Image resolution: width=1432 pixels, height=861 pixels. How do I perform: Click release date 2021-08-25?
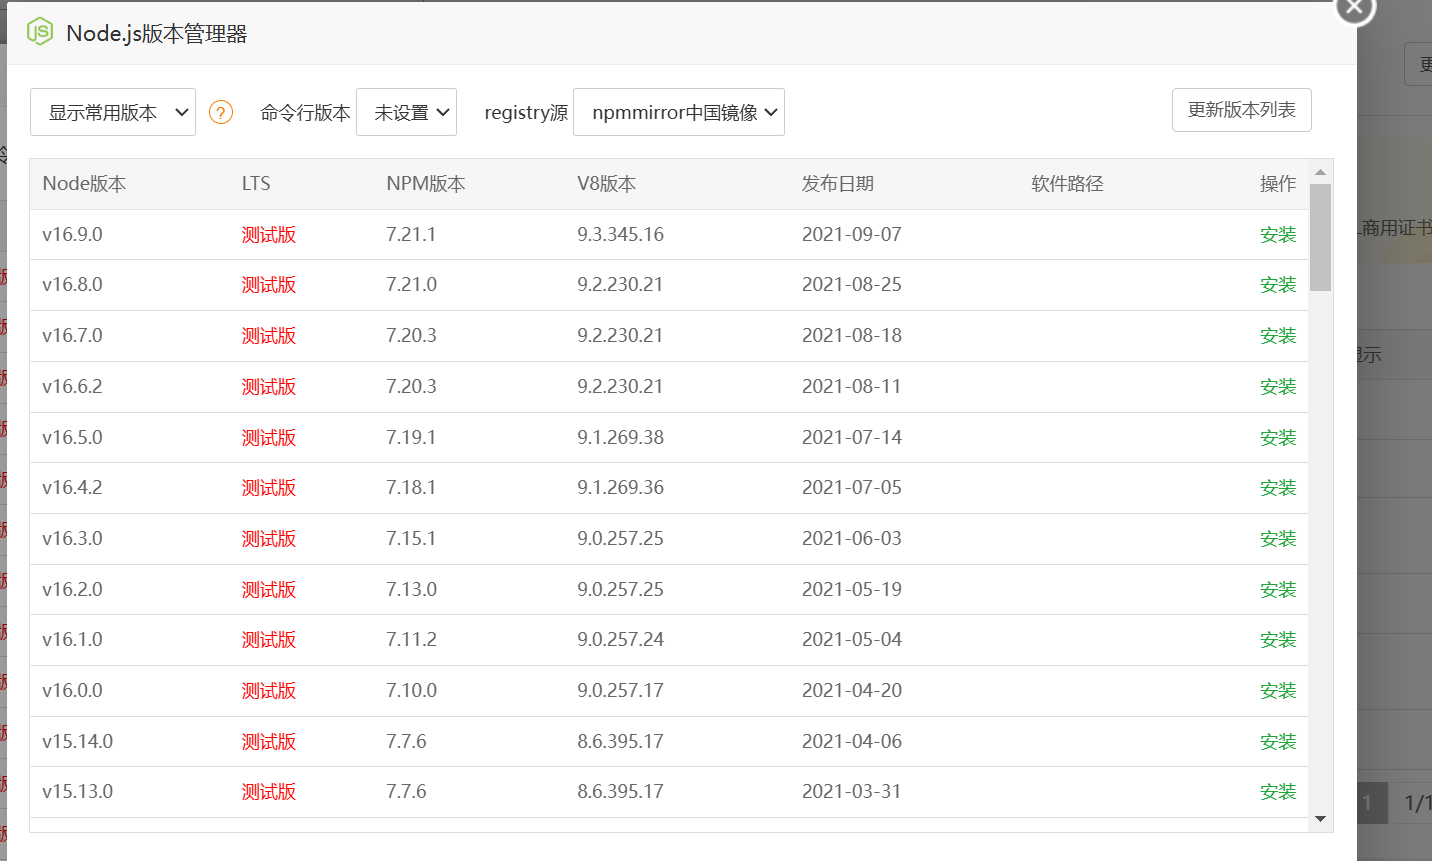852,285
